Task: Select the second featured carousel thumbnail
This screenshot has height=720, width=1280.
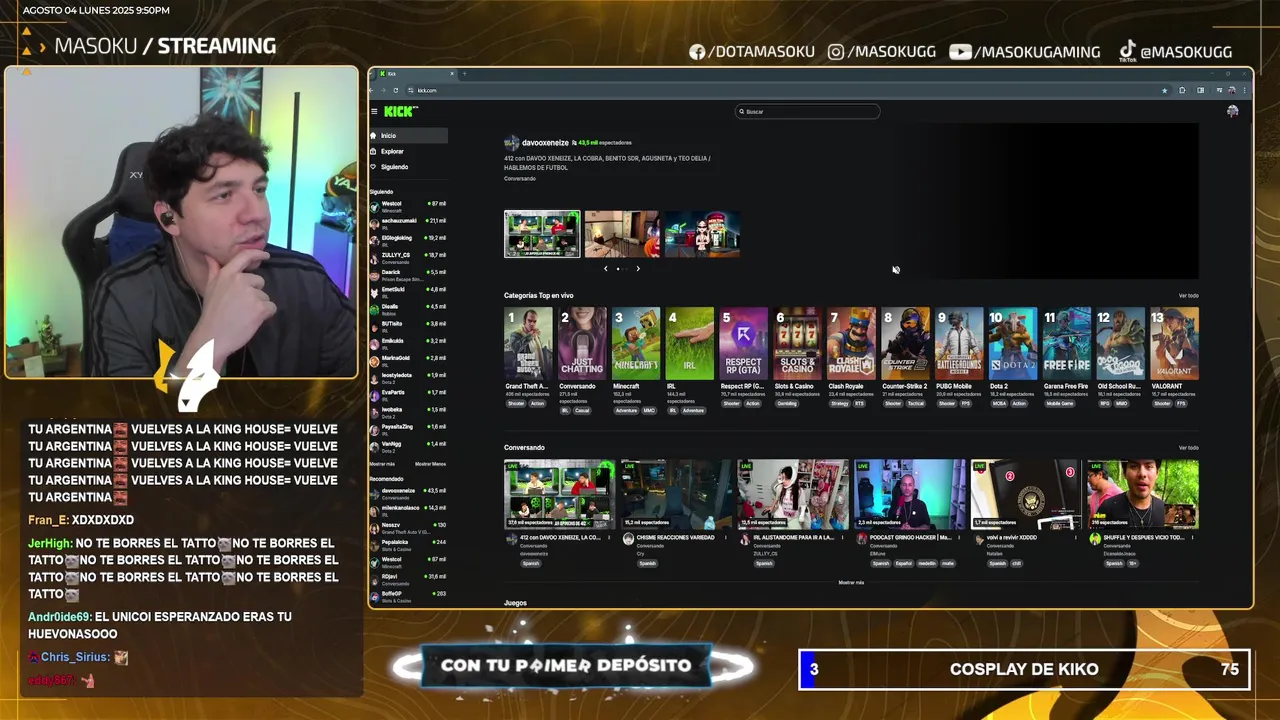Action: point(622,234)
